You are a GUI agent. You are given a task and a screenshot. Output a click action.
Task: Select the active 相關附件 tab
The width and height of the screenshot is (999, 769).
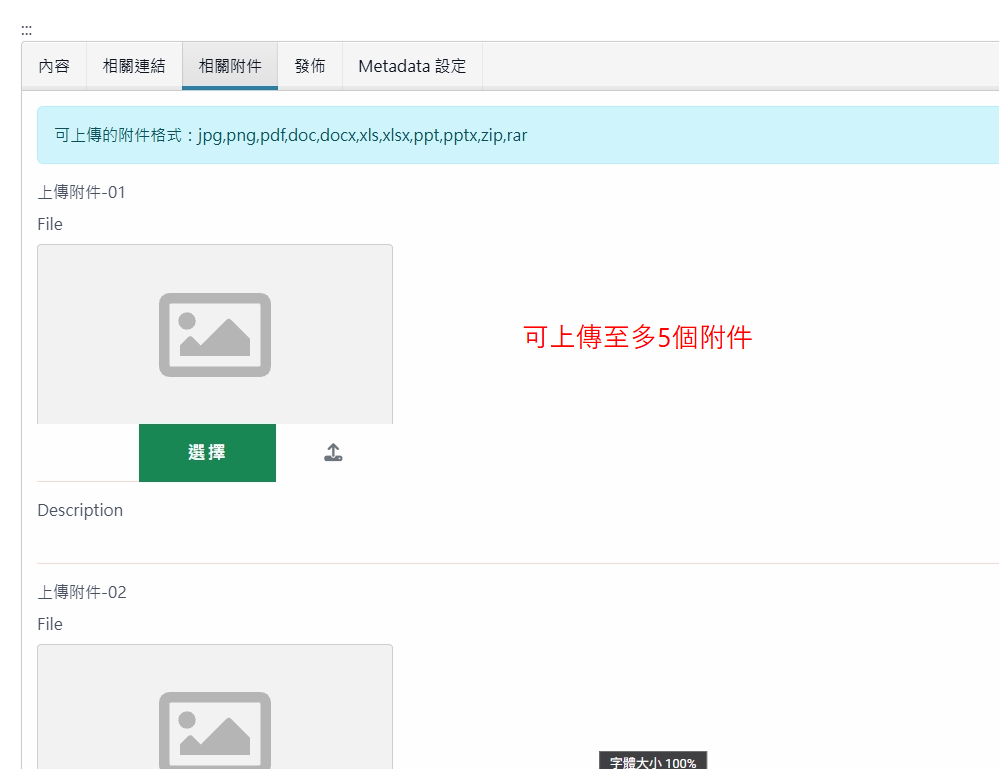[x=229, y=65]
